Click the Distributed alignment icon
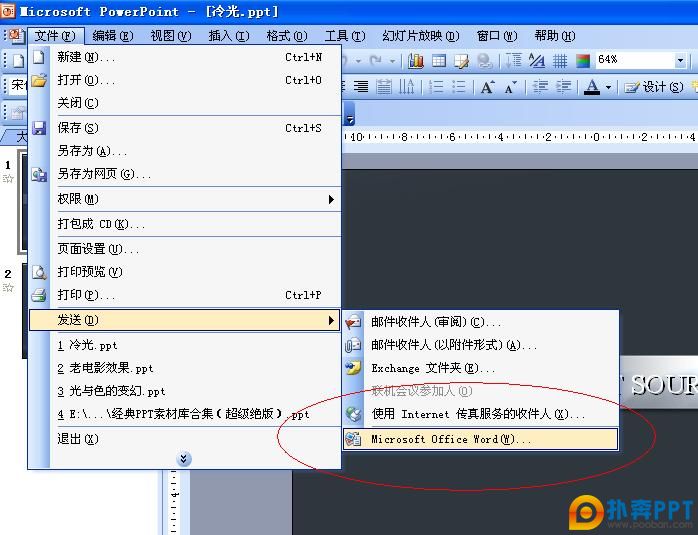 pos(384,86)
